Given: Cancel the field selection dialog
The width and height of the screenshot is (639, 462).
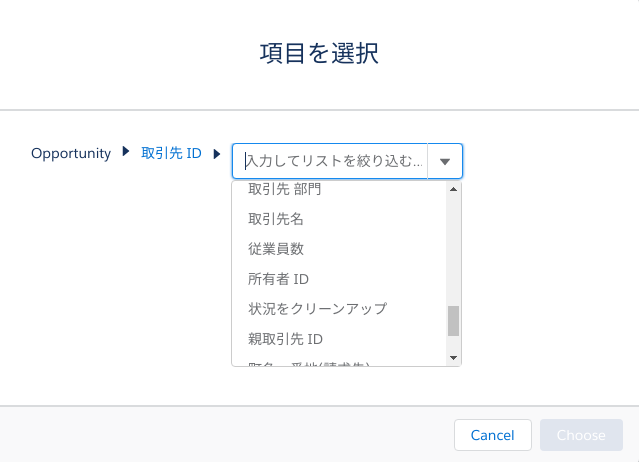Looking at the screenshot, I should pos(493,435).
